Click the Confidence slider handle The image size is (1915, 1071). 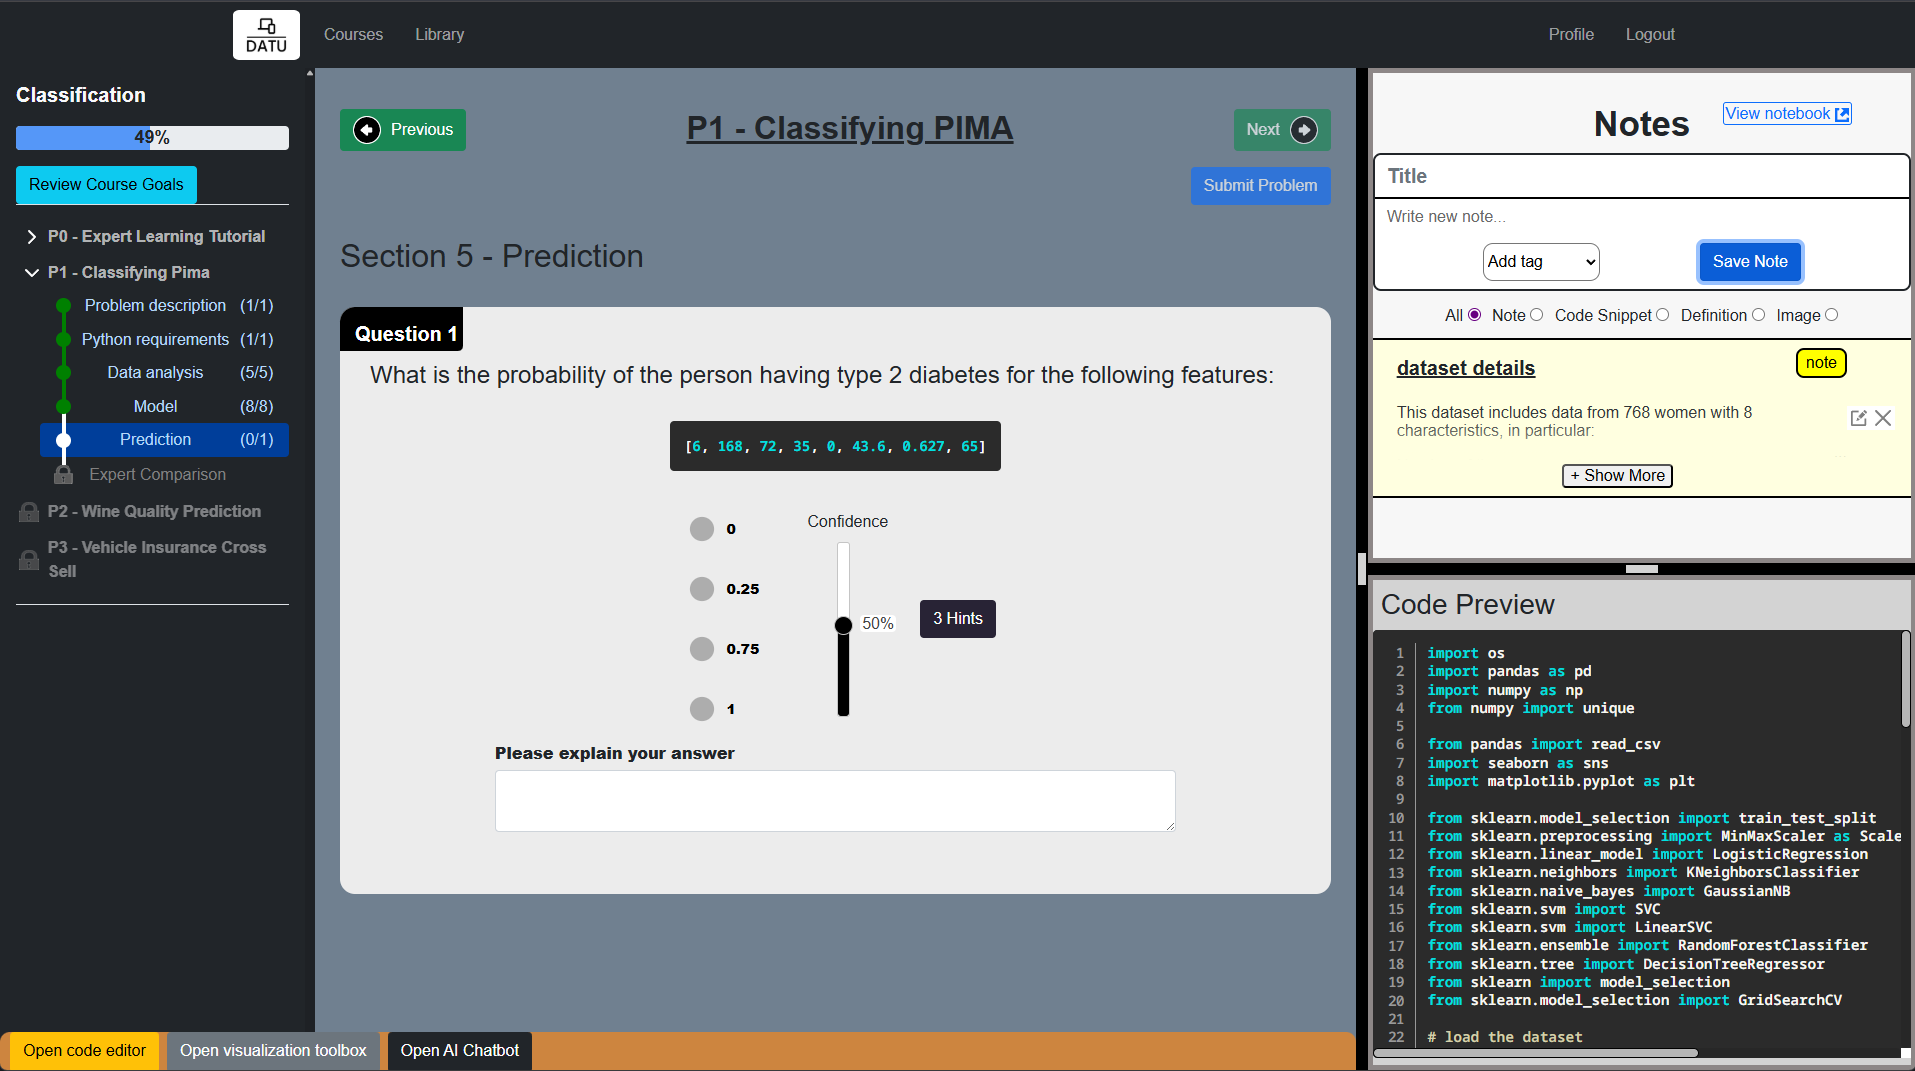(843, 624)
